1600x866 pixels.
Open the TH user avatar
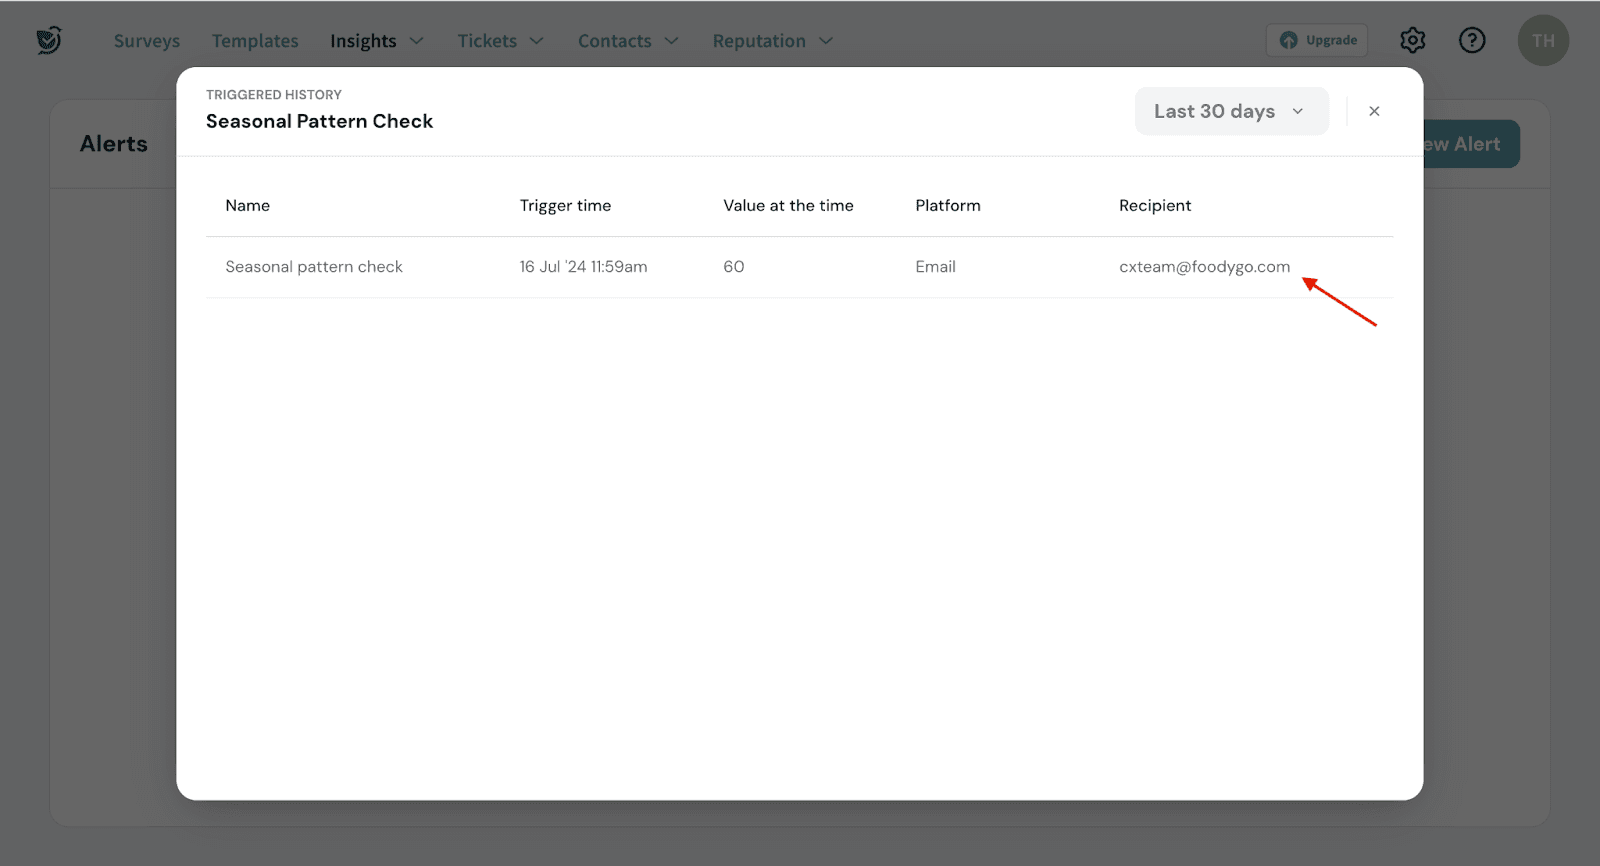pos(1543,41)
